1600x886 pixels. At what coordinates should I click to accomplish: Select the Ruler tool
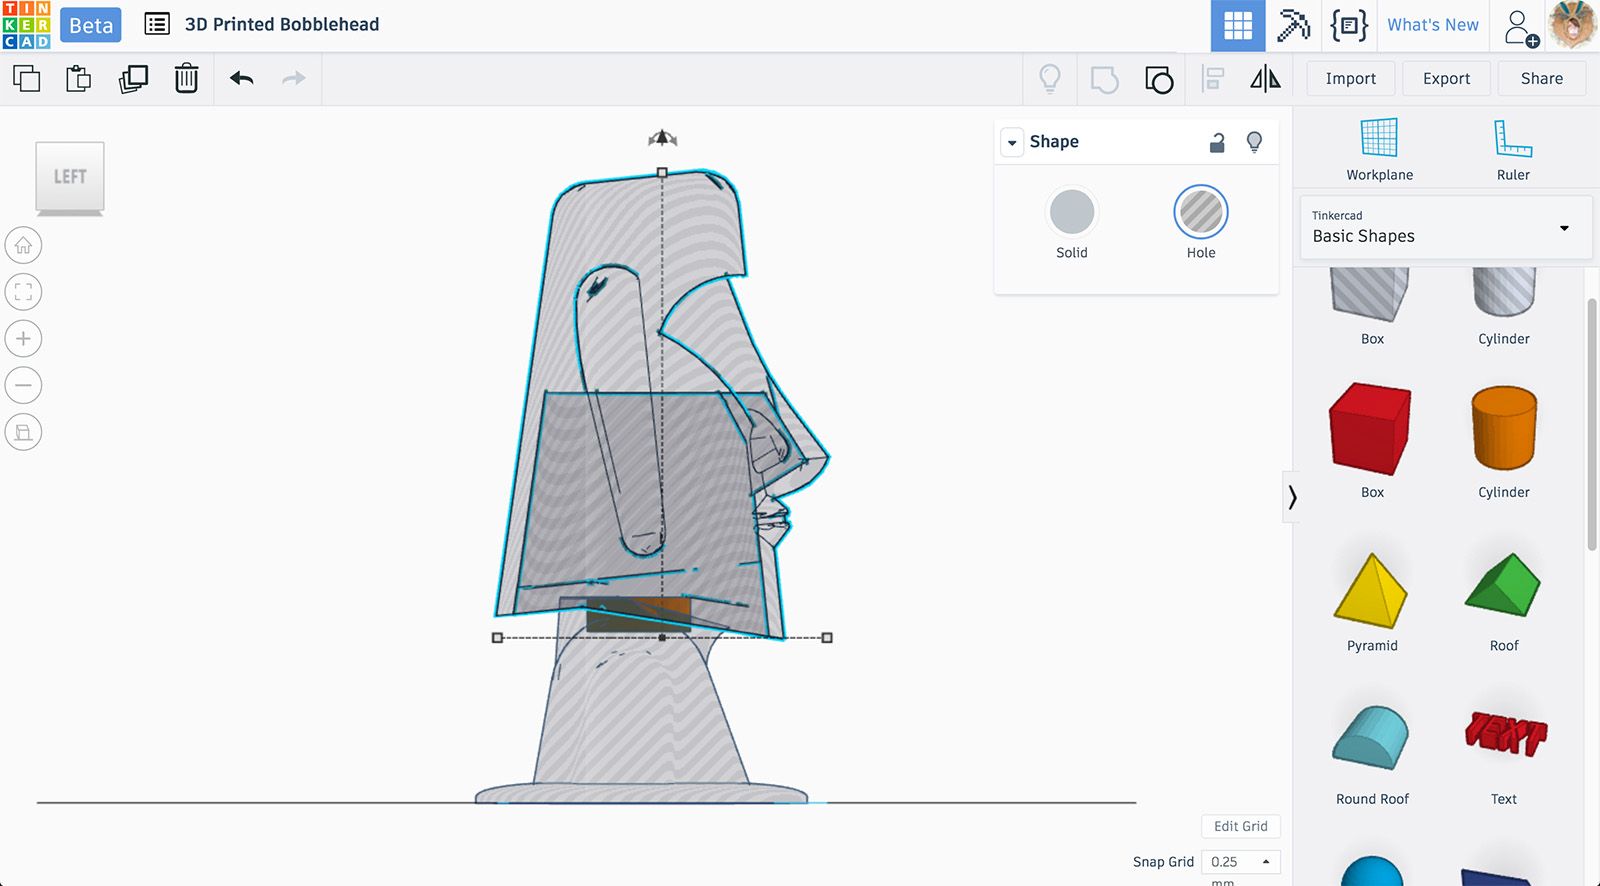1513,149
